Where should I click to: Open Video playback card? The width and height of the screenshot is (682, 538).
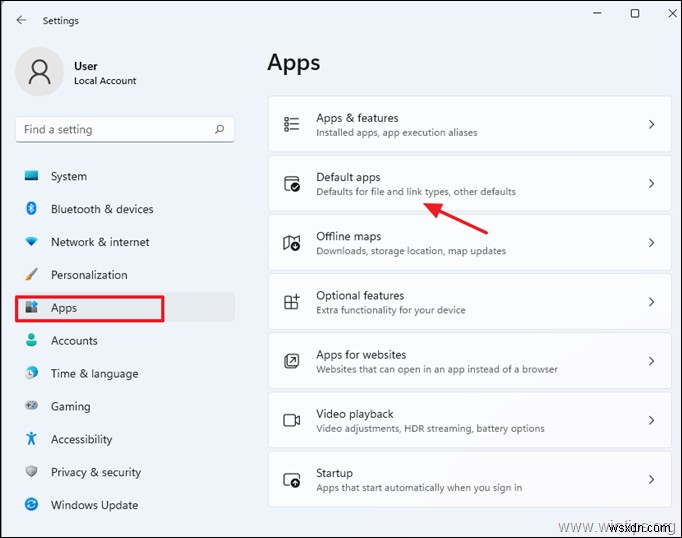(470, 420)
